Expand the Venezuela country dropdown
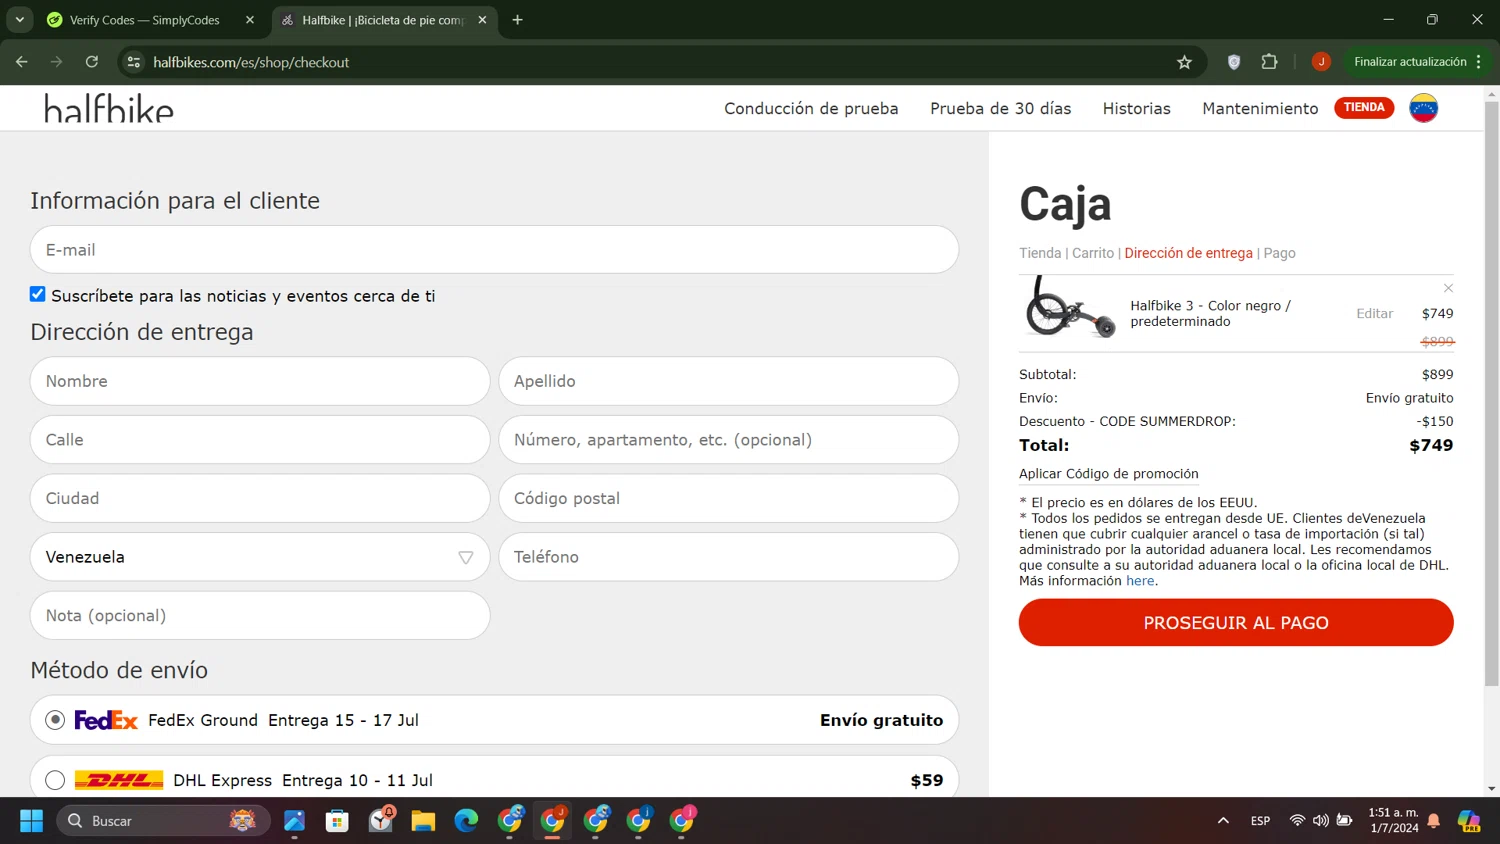This screenshot has width=1500, height=844. (260, 557)
